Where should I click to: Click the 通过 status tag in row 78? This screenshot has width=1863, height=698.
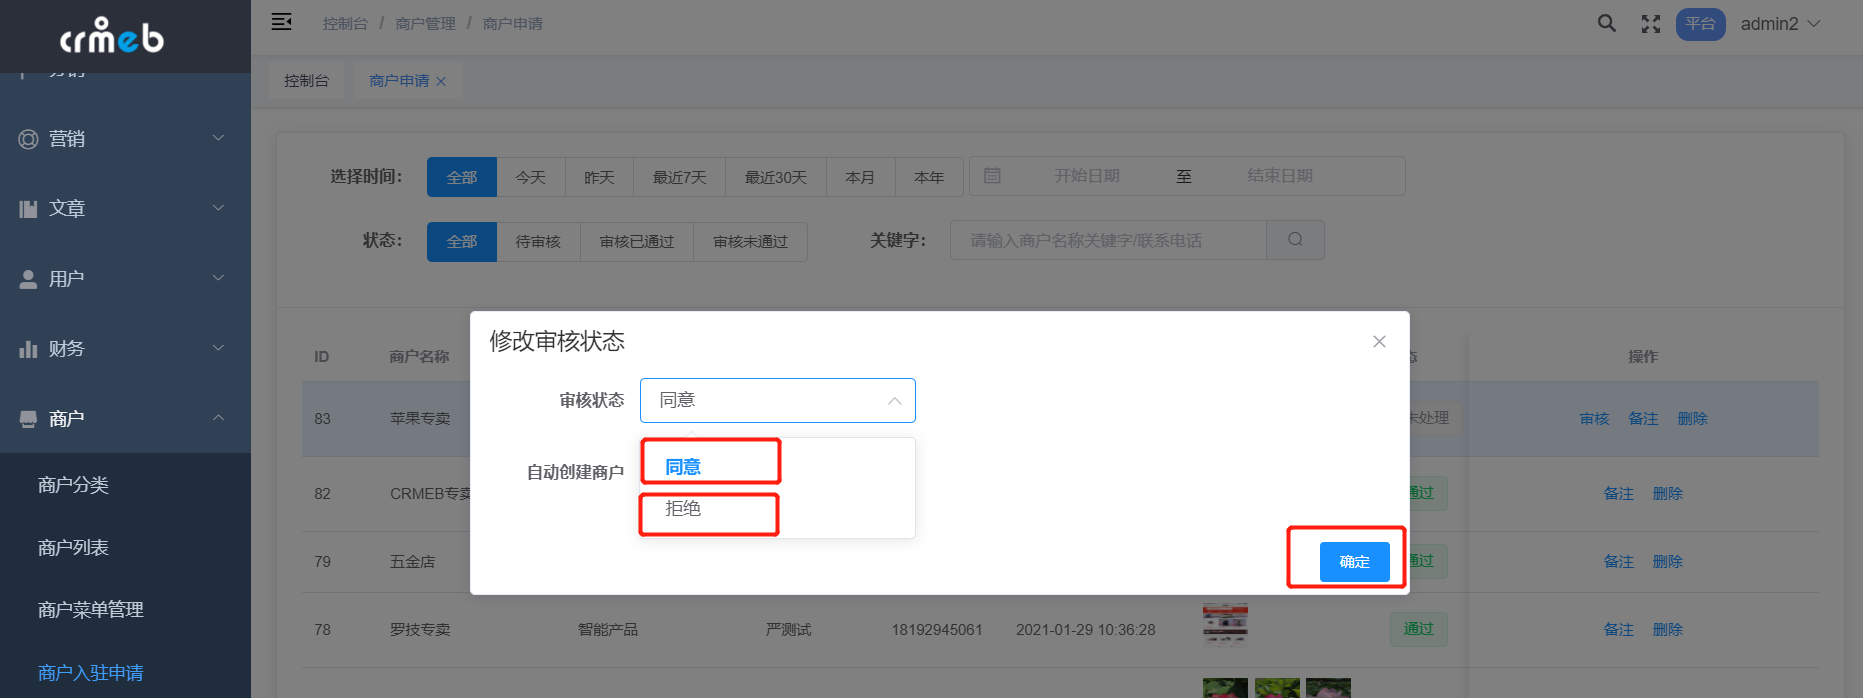pos(1418,629)
